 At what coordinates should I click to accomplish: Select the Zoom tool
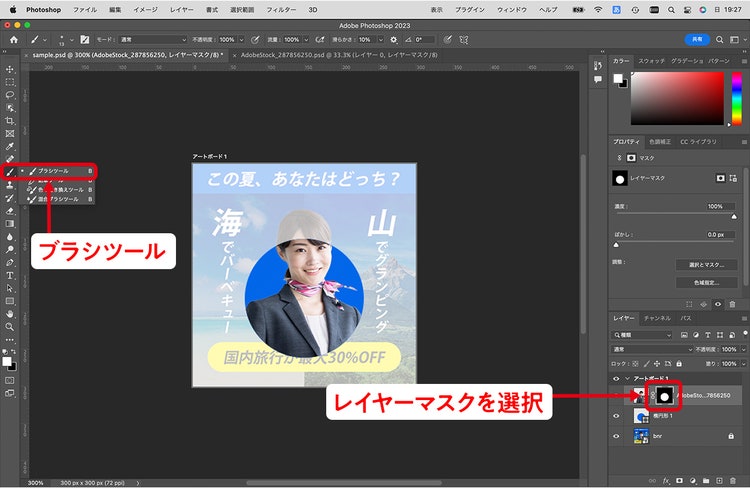10,327
